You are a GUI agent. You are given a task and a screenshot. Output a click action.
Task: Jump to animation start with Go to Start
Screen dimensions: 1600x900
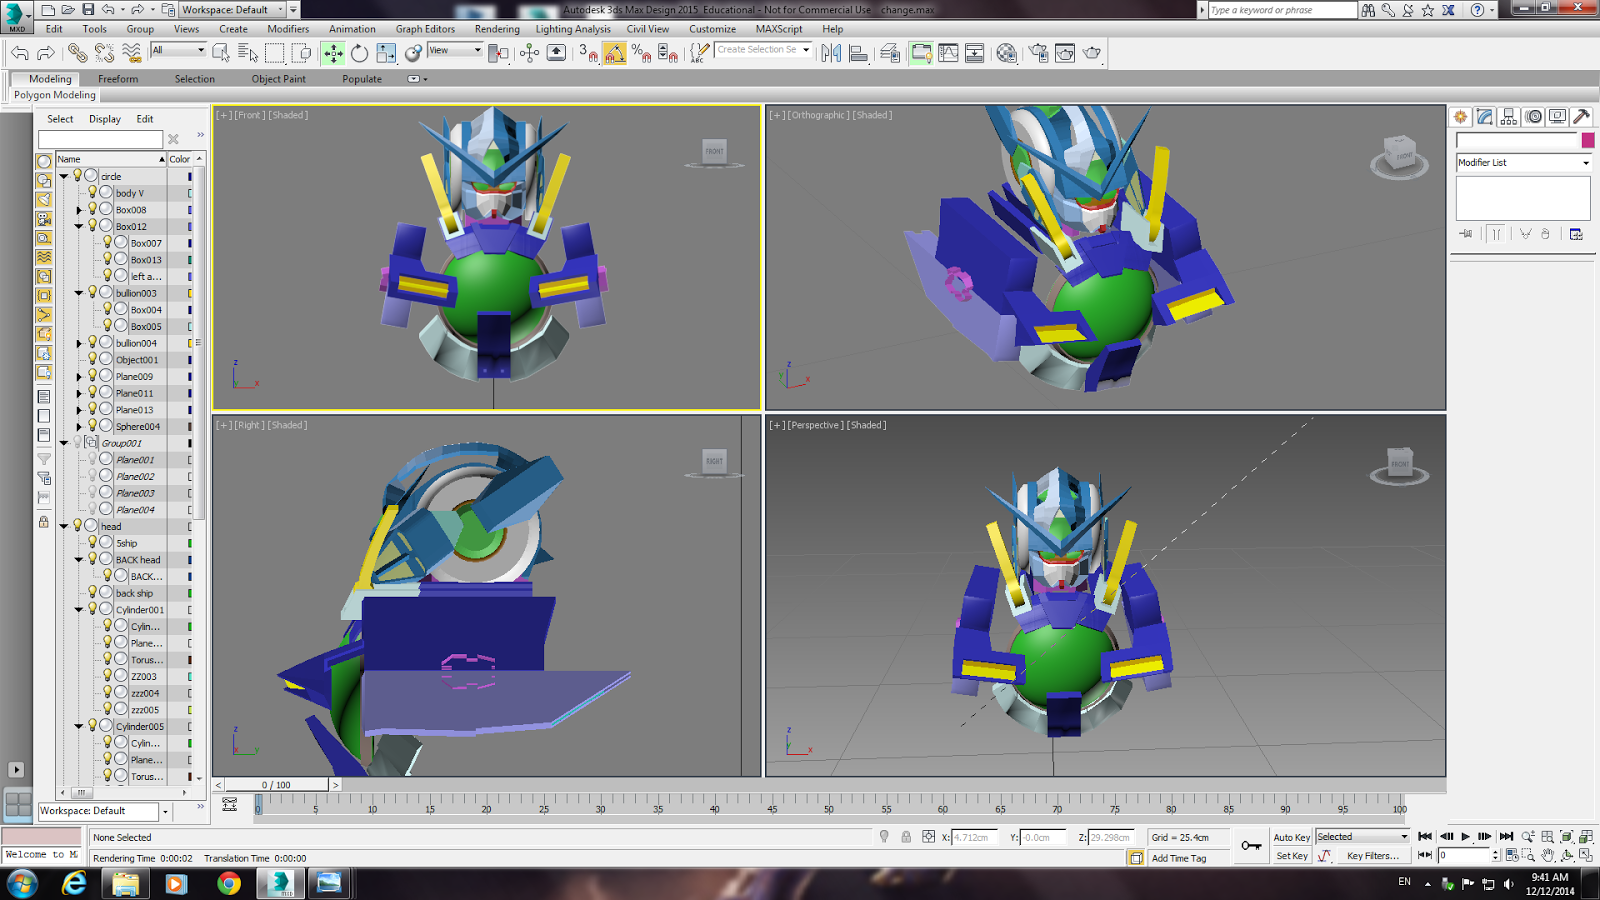(x=1426, y=837)
